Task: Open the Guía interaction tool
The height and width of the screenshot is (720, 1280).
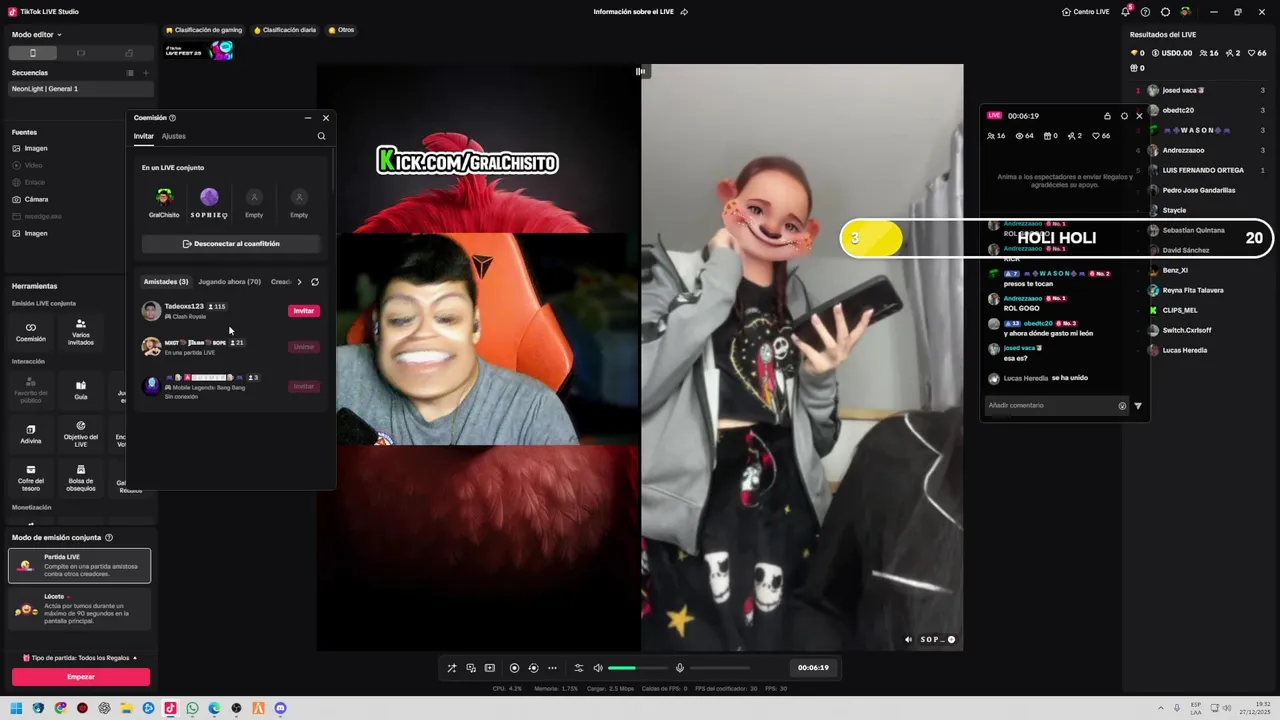Action: click(81, 390)
